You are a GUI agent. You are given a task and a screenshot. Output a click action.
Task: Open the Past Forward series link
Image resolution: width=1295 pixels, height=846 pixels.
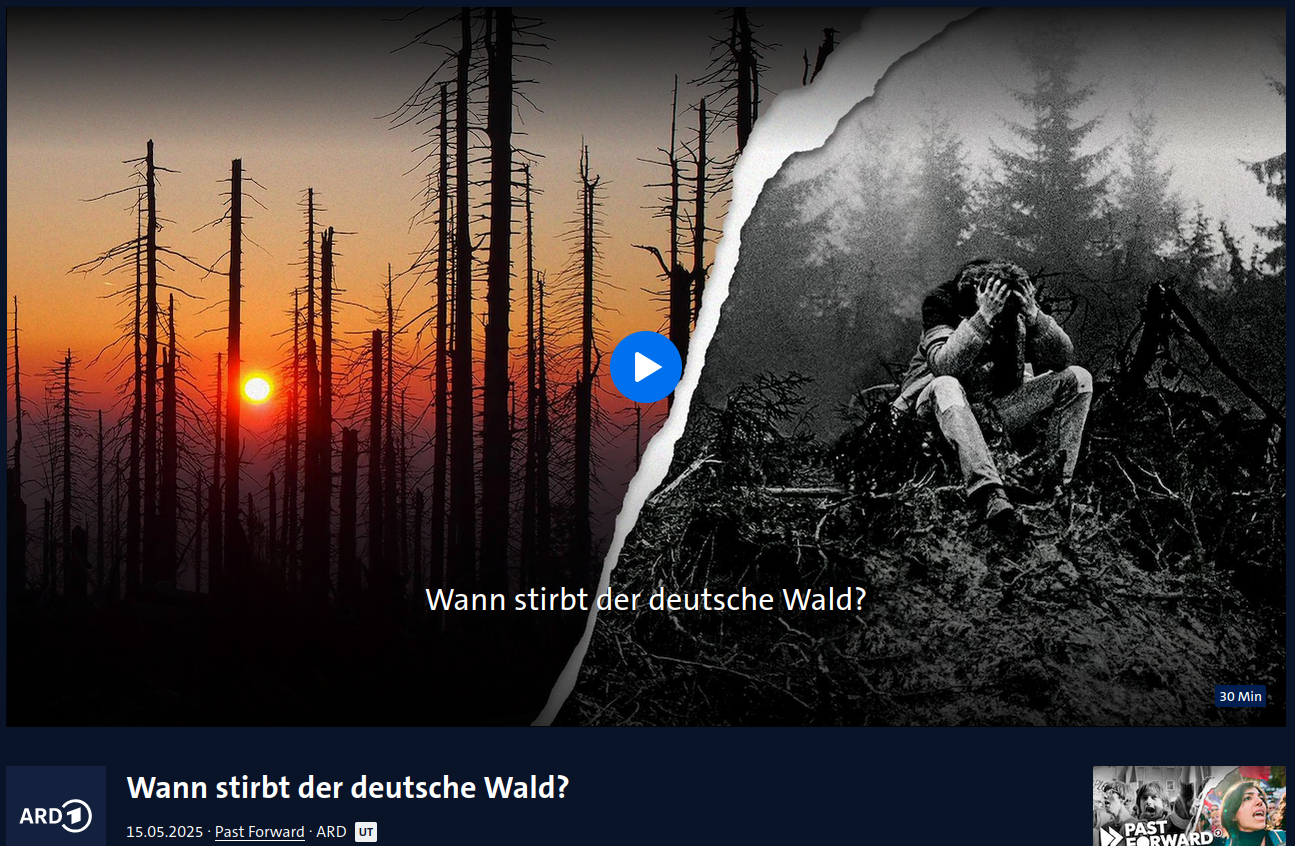(260, 832)
